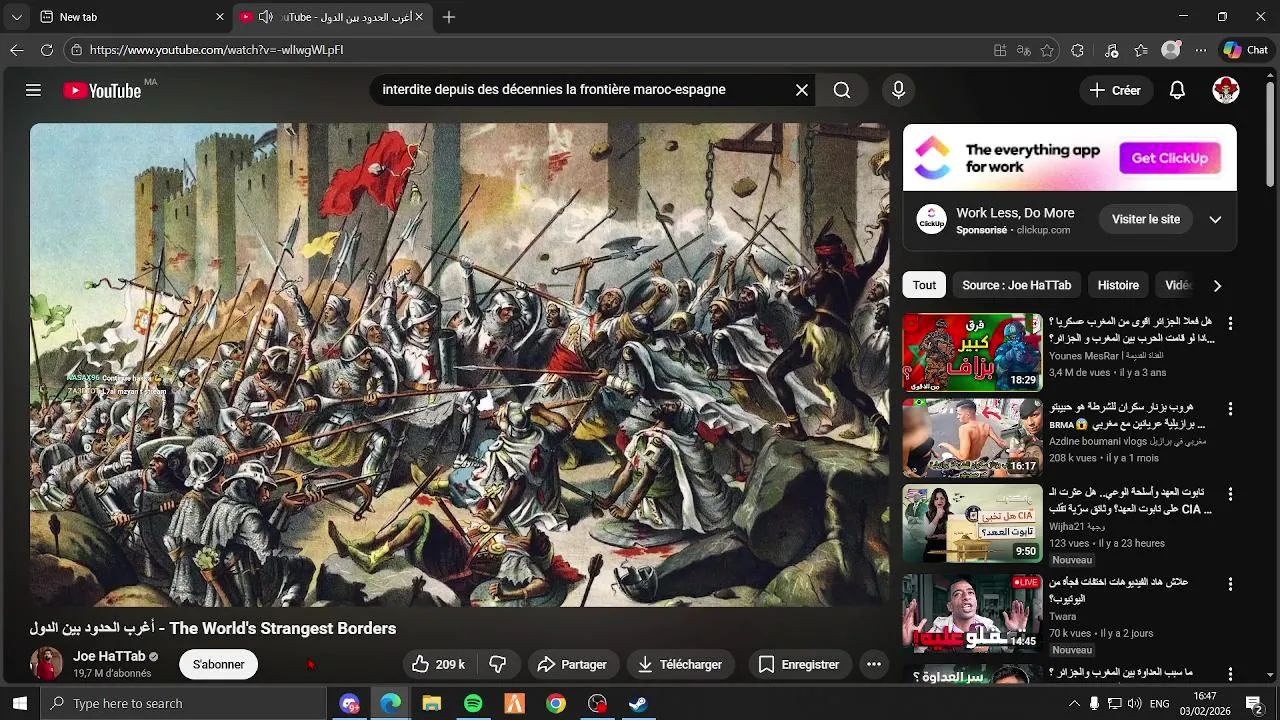The width and height of the screenshot is (1280, 720).
Task: Open File Explorer from the taskbar
Action: (432, 704)
